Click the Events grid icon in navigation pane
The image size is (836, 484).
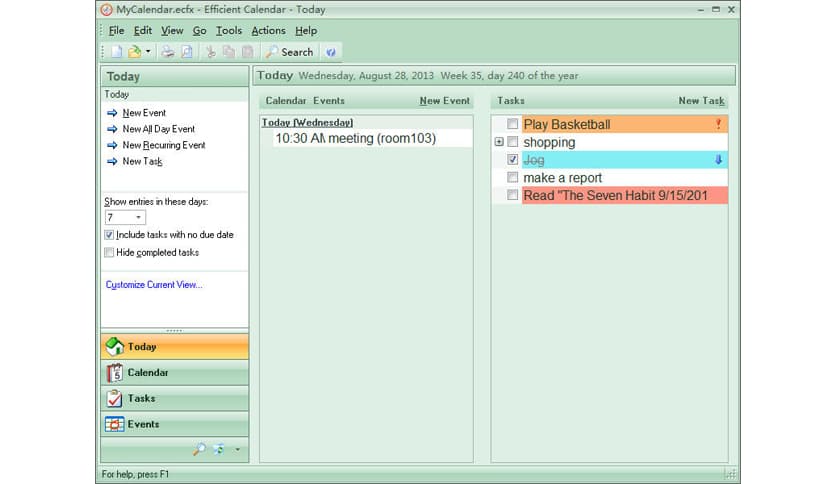pyautogui.click(x=115, y=424)
